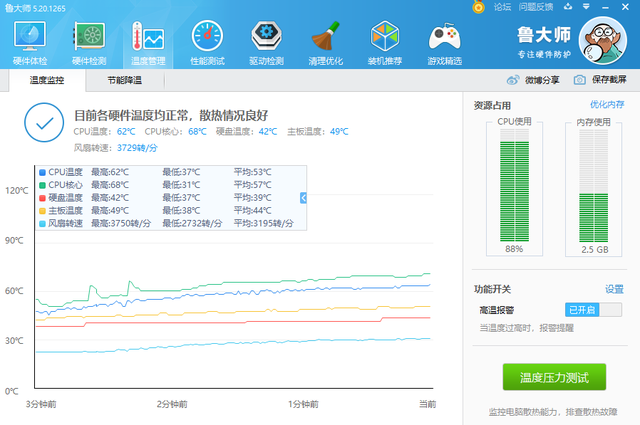Collapse the legend panel arrow
640x425 pixels.
pyautogui.click(x=303, y=198)
